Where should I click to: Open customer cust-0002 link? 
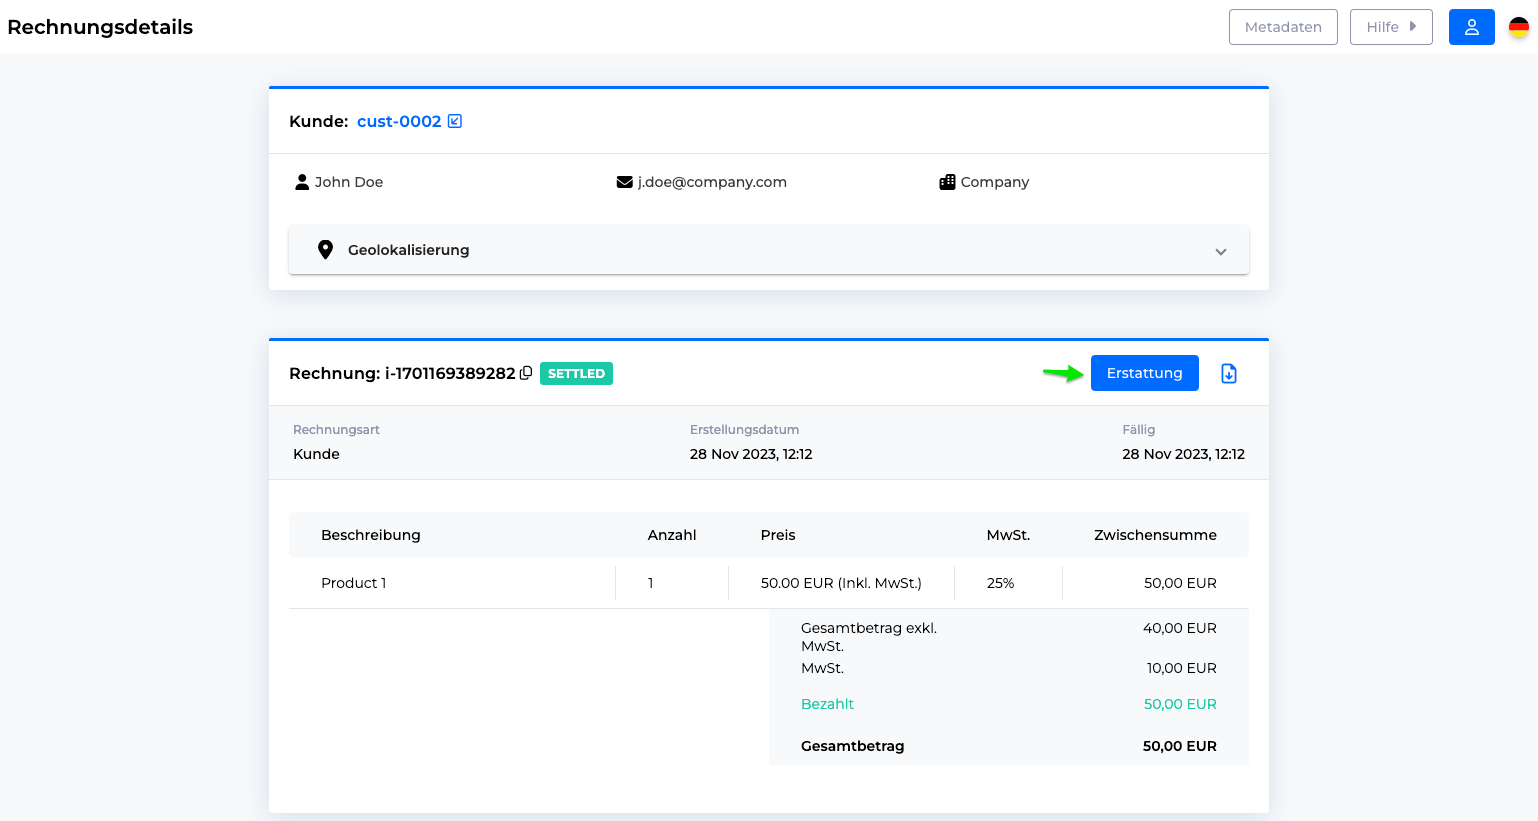click(x=399, y=121)
